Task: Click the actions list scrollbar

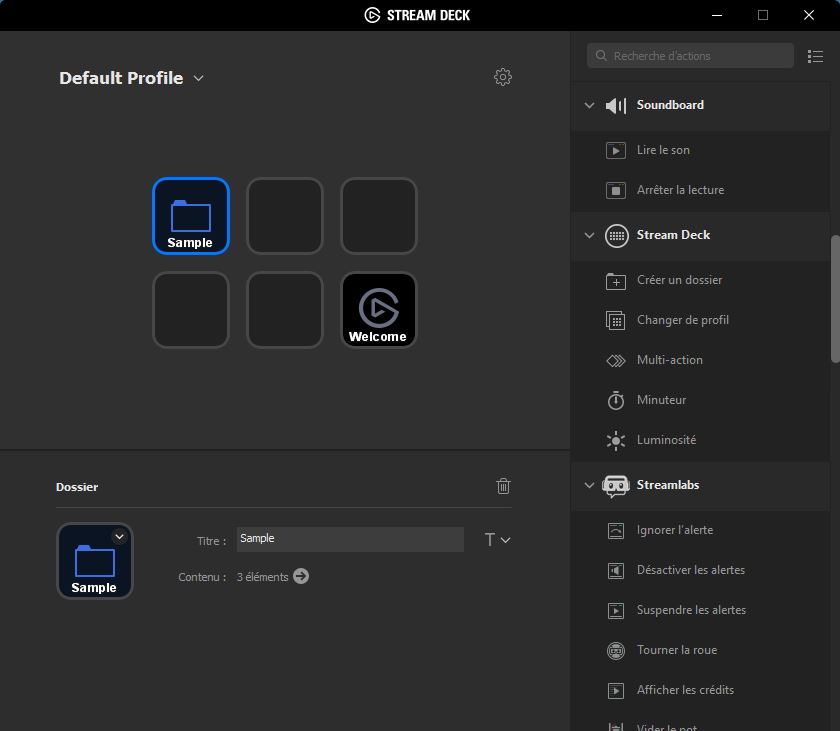Action: tap(835, 299)
